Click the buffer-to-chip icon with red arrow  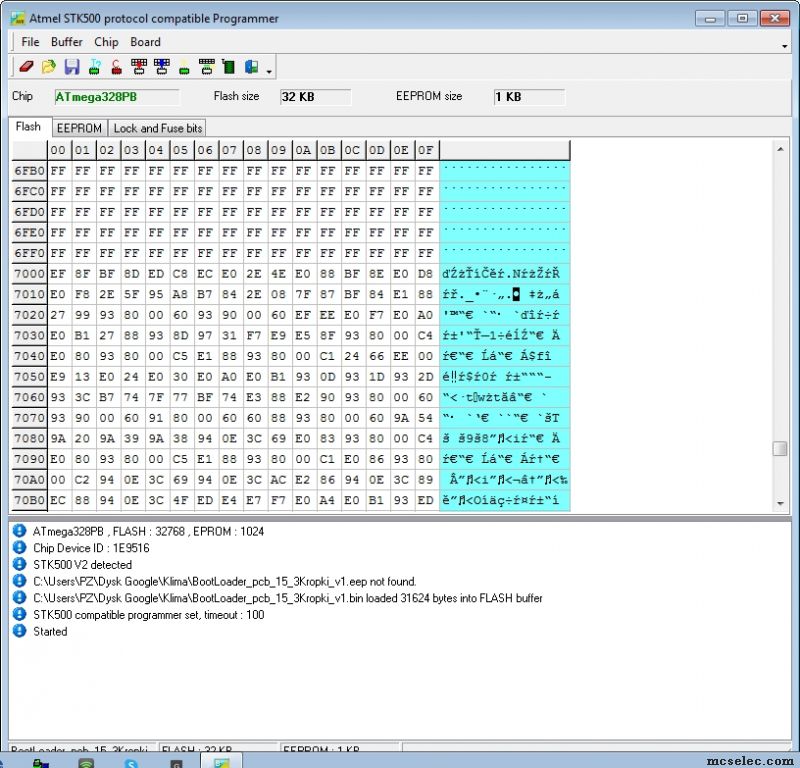[x=139, y=67]
